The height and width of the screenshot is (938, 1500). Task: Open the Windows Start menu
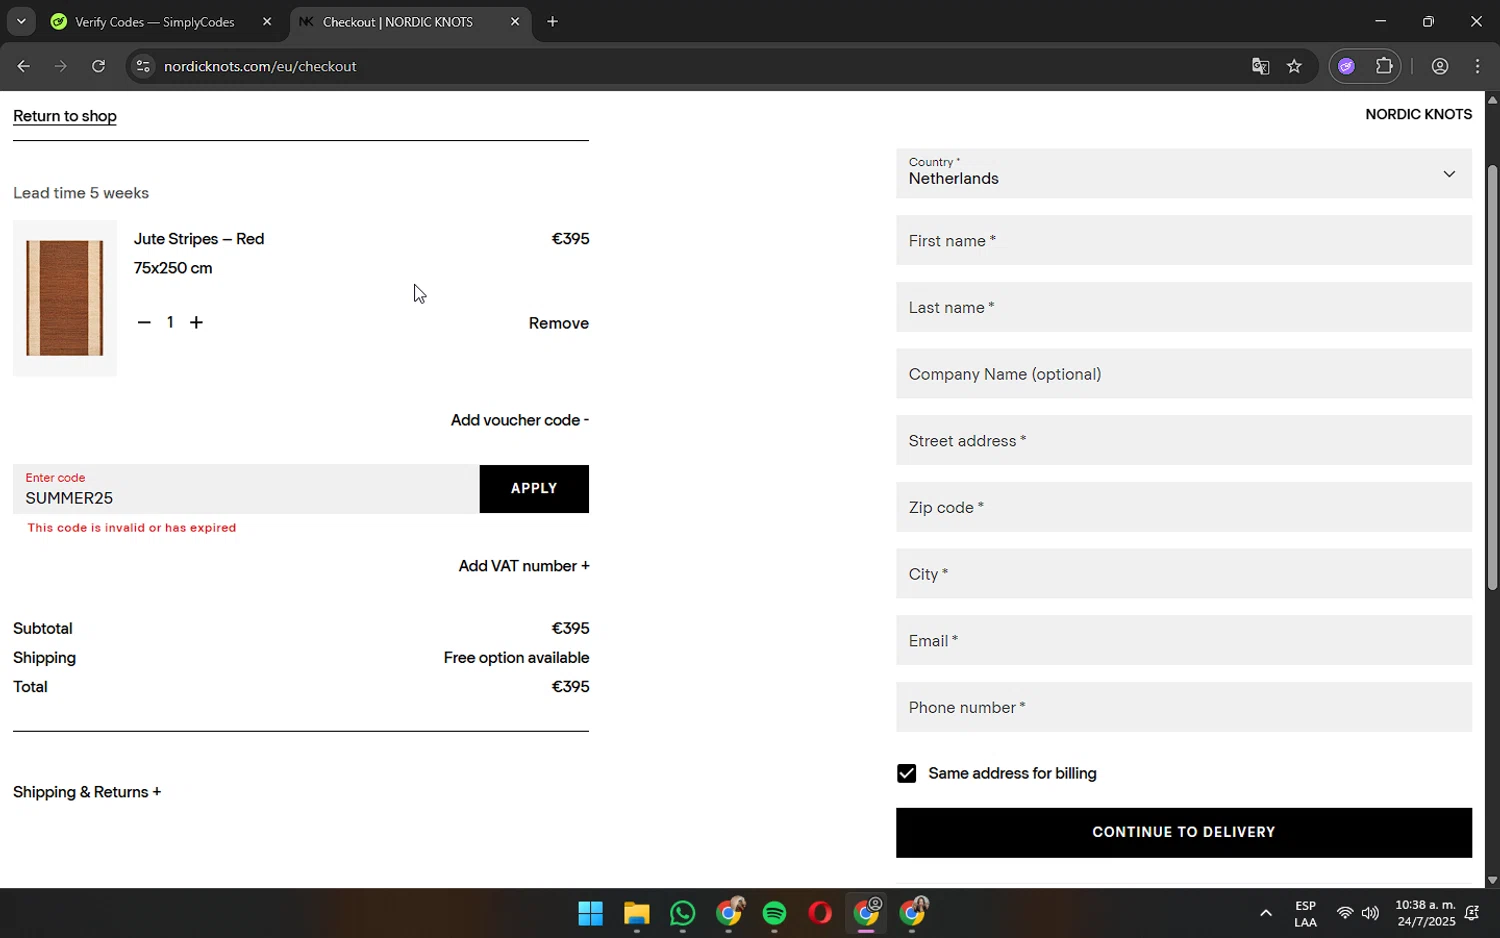click(590, 913)
